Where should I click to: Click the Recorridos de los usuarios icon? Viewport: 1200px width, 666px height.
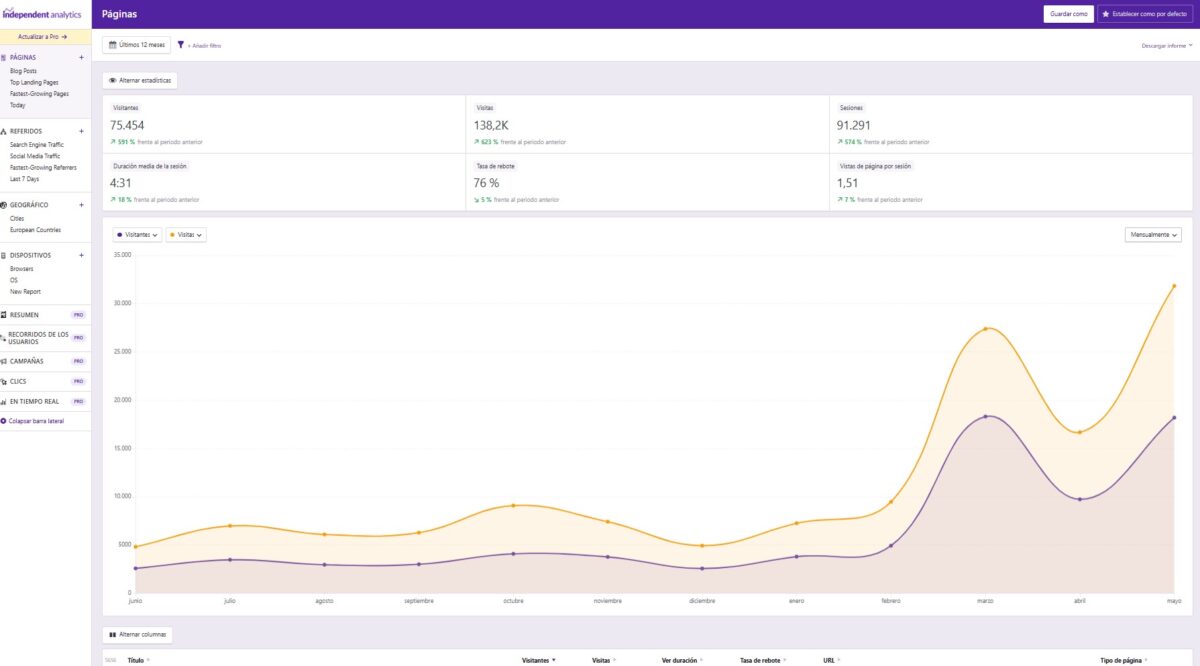(x=4, y=338)
